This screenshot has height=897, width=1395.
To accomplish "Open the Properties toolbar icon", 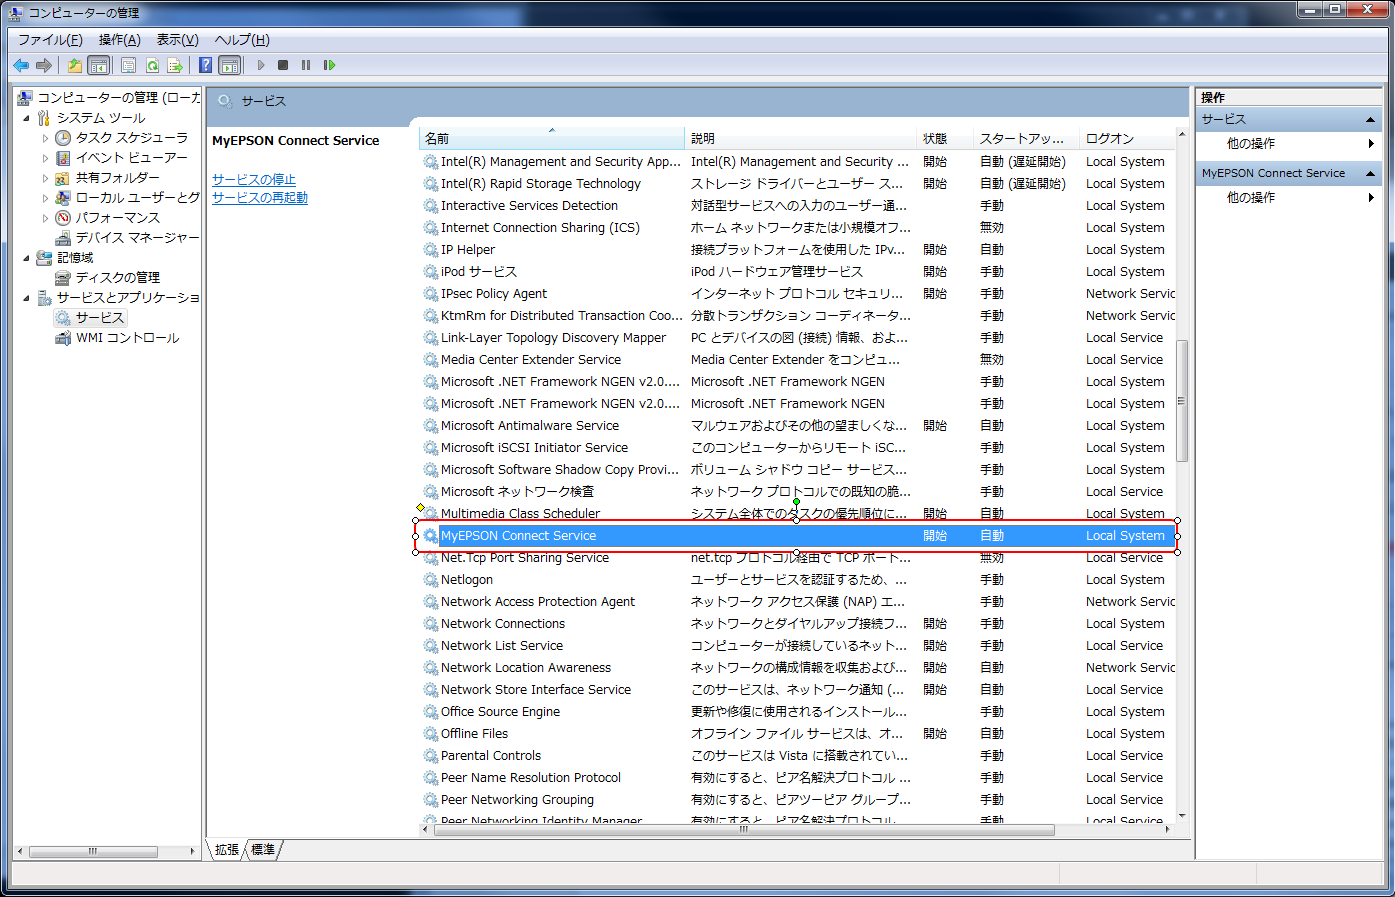I will pyautogui.click(x=129, y=65).
